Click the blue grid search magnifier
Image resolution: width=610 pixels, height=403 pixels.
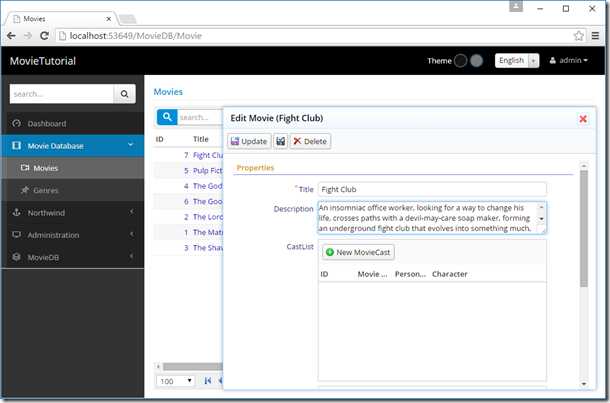[x=167, y=117]
